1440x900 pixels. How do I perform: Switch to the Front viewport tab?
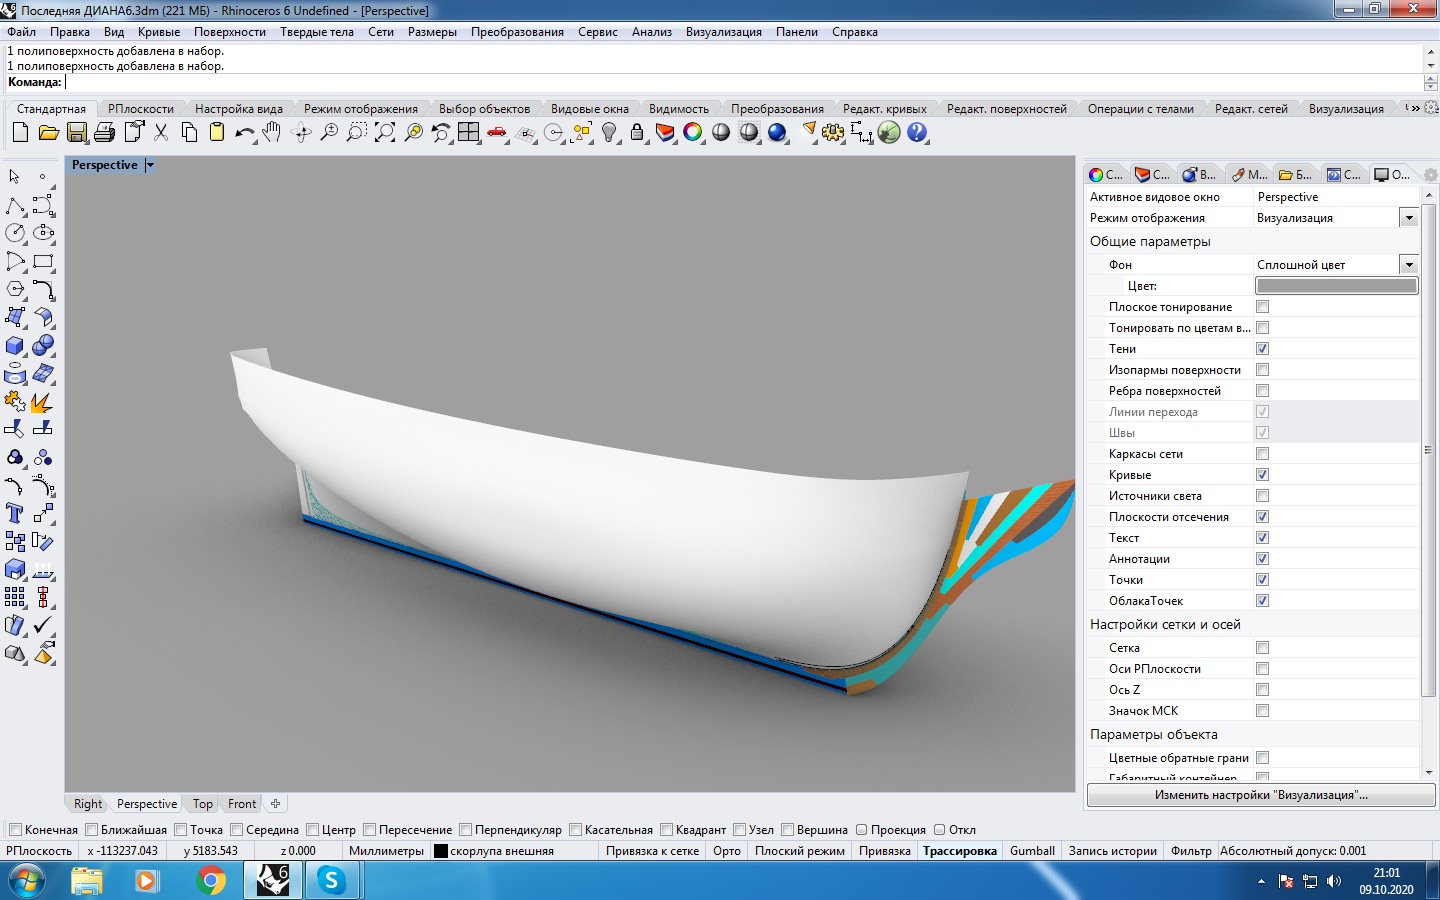[x=242, y=804]
